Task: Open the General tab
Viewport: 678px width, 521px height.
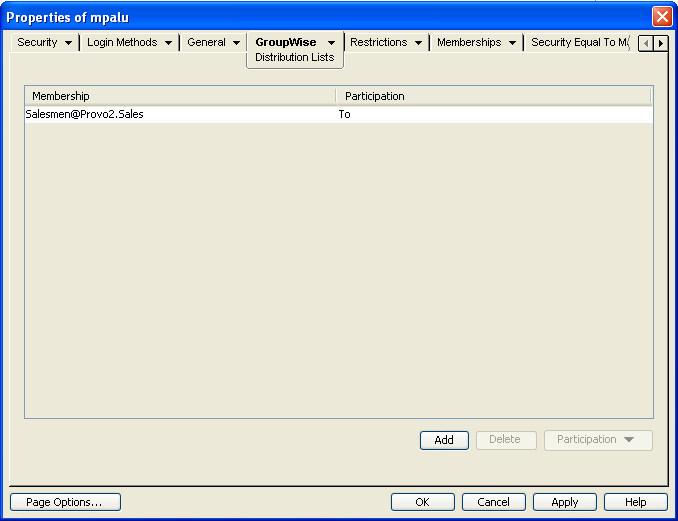Action: click(206, 42)
